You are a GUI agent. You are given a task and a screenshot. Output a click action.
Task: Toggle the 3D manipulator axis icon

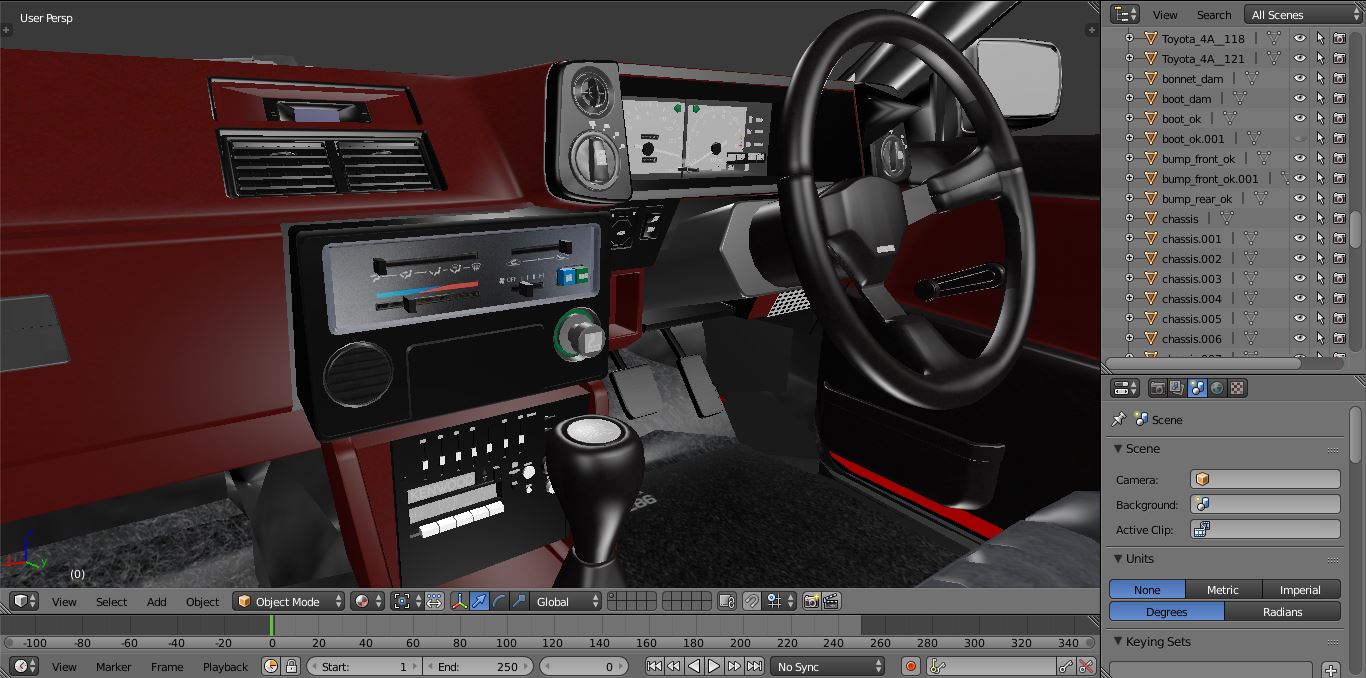[x=459, y=601]
